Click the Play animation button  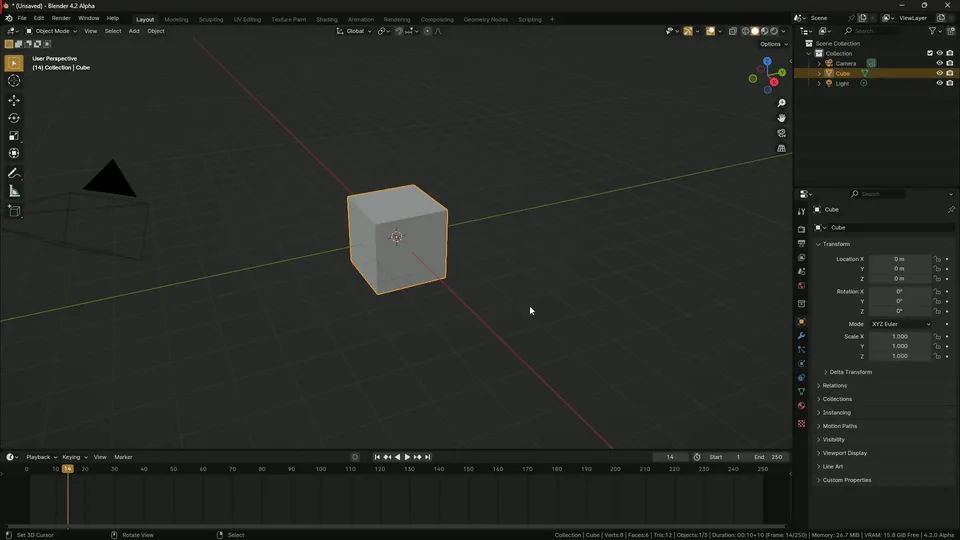(407, 457)
